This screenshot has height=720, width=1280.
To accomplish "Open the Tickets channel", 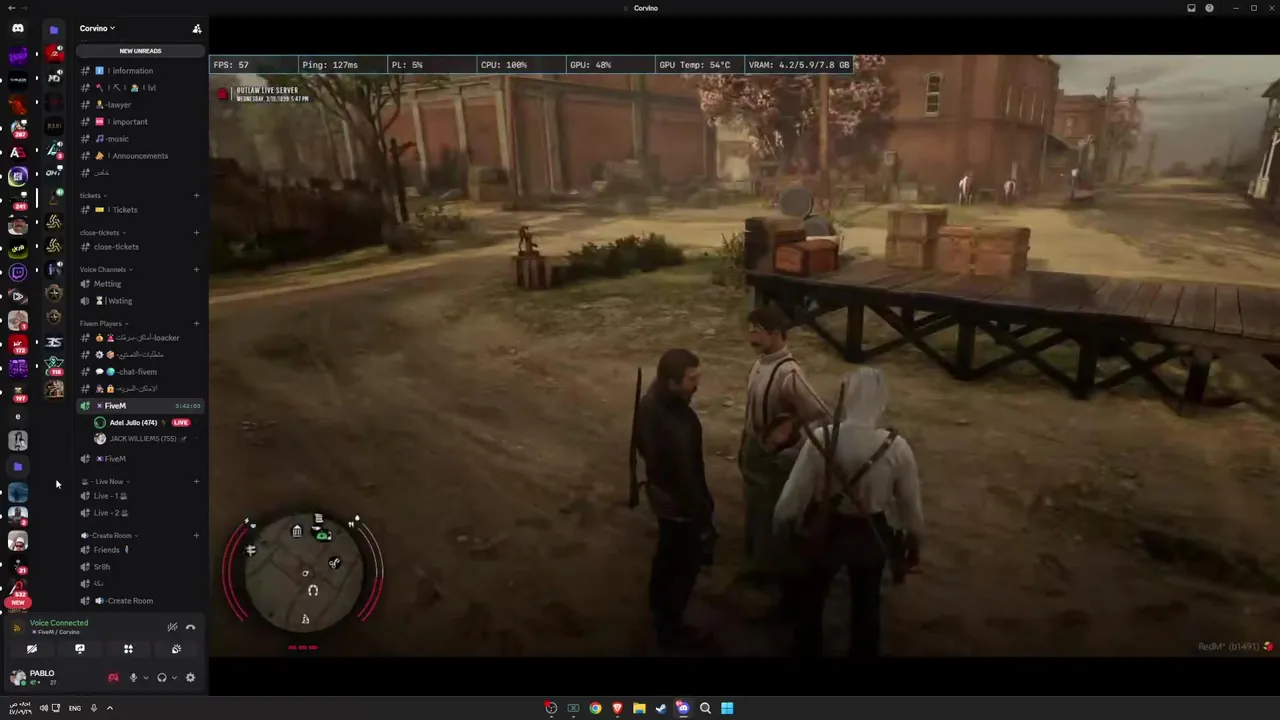I will [140, 210].
